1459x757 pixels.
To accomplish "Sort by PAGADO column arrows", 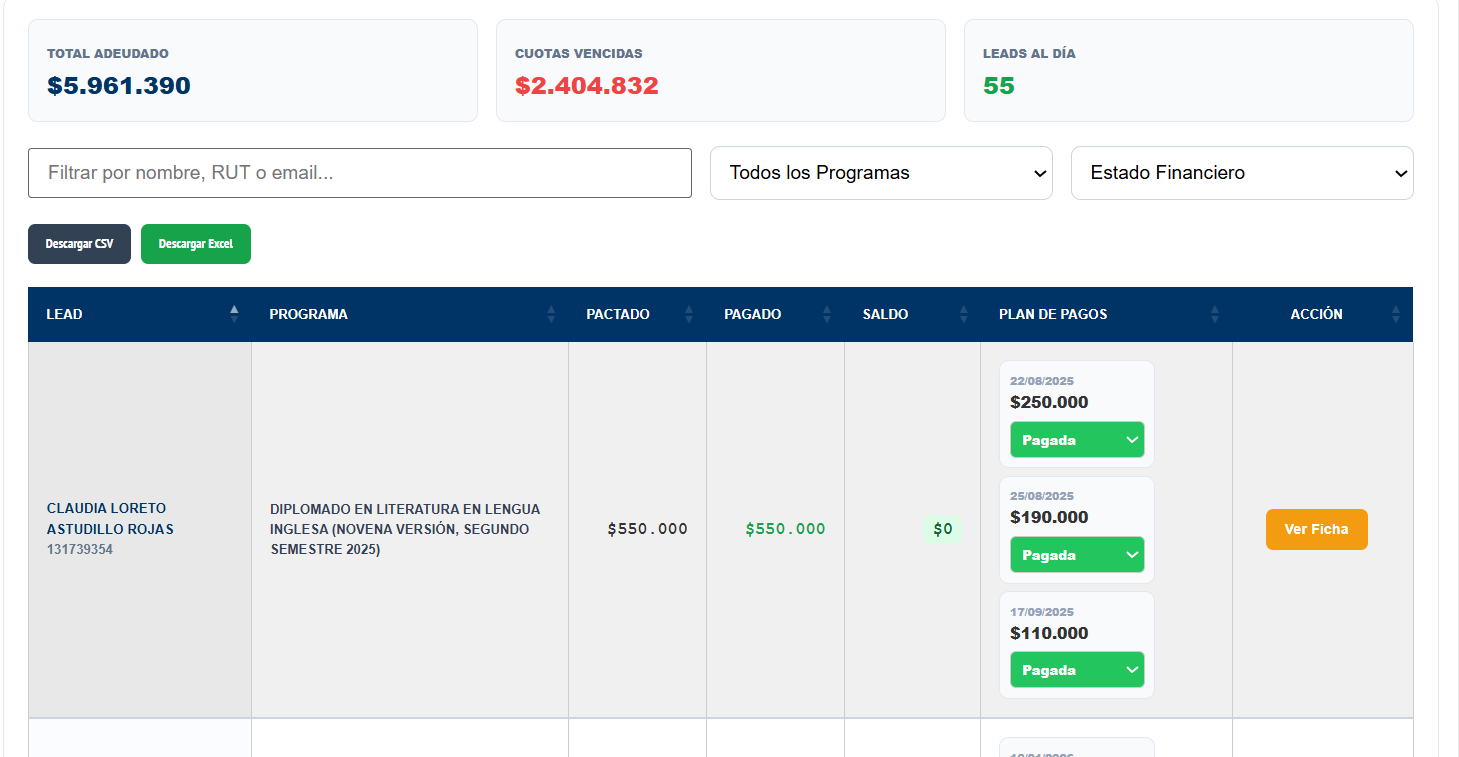I will pyautogui.click(x=827, y=314).
